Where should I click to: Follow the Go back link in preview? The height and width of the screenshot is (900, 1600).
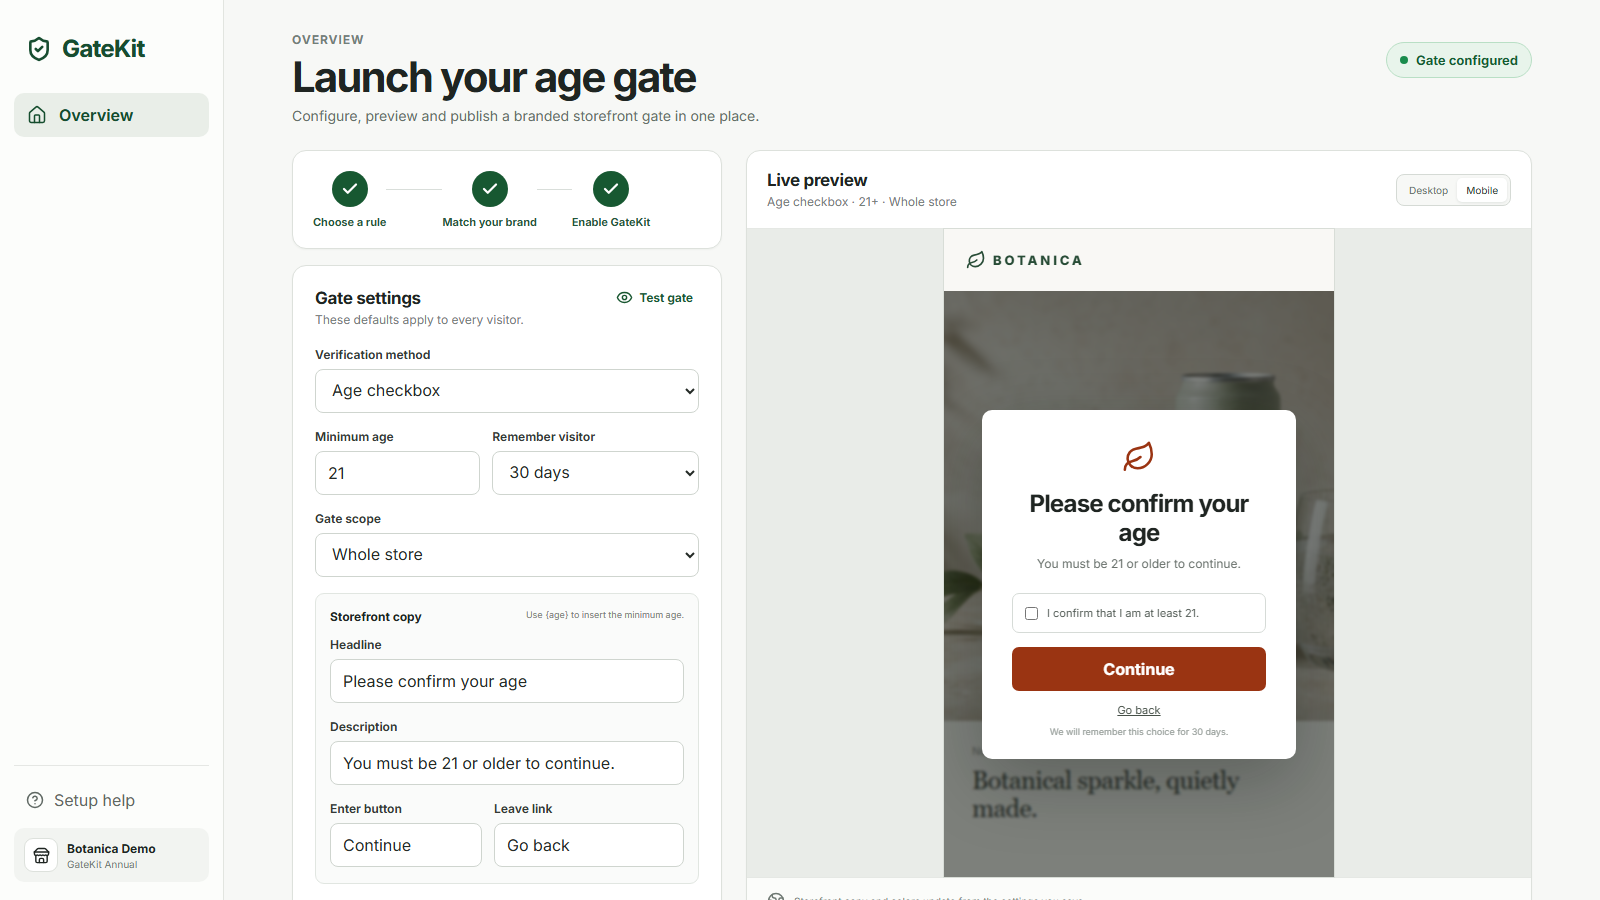1139,710
